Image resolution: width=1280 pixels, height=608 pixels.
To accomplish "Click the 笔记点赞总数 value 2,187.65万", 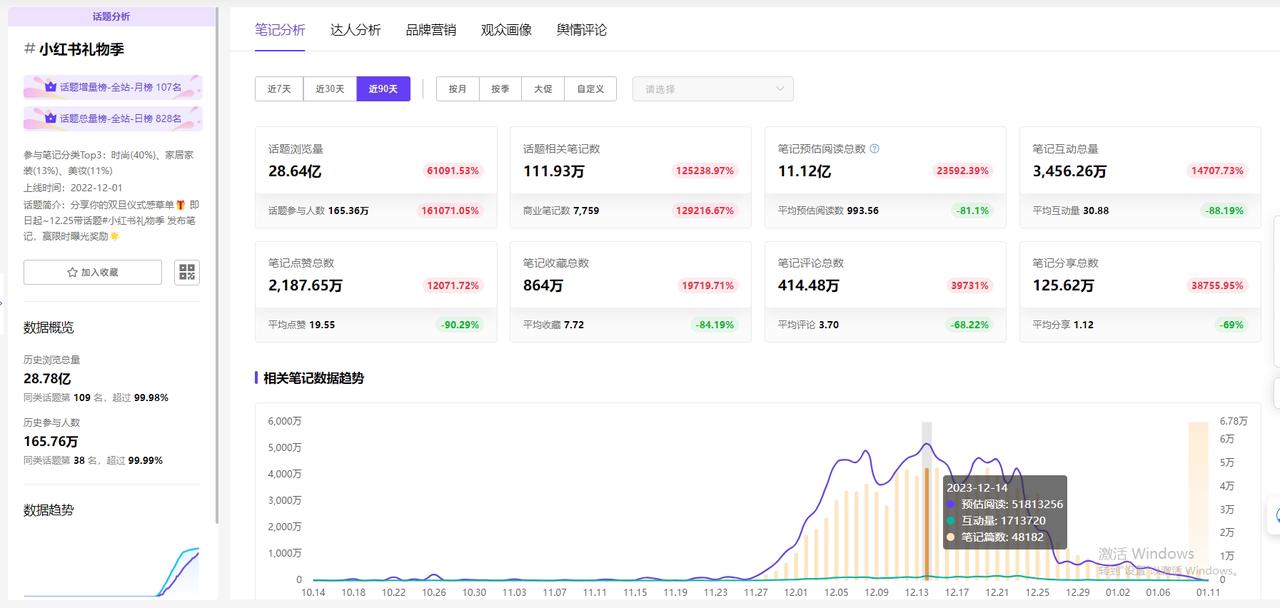I will point(305,285).
